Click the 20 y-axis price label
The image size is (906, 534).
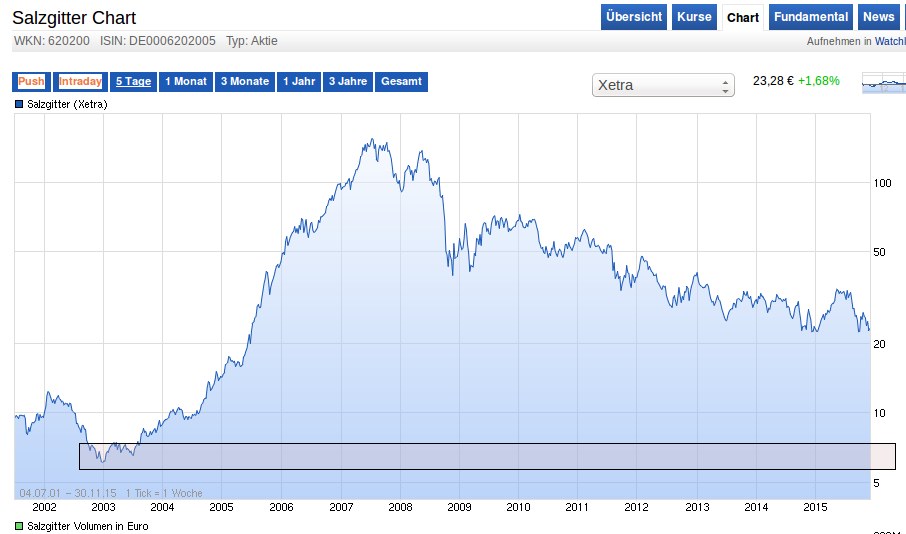point(879,344)
